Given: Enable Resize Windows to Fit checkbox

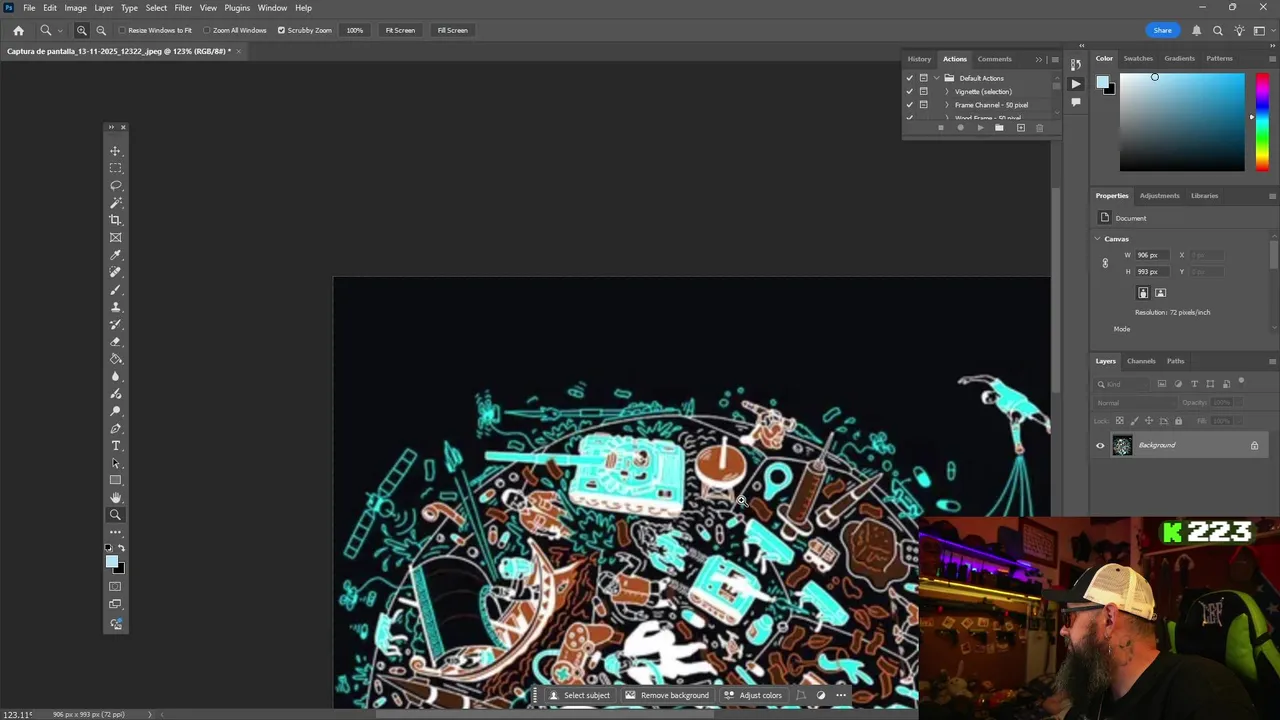Looking at the screenshot, I should point(122,30).
